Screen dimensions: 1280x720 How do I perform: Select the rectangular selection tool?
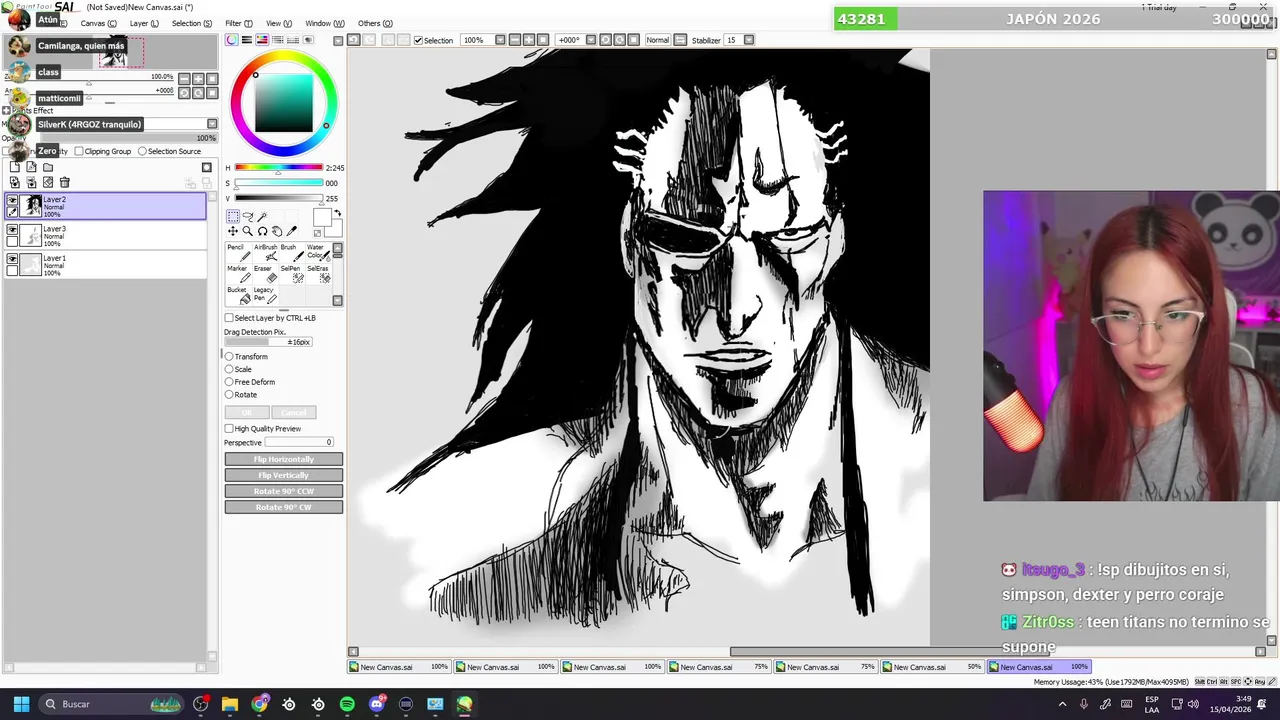click(233, 216)
